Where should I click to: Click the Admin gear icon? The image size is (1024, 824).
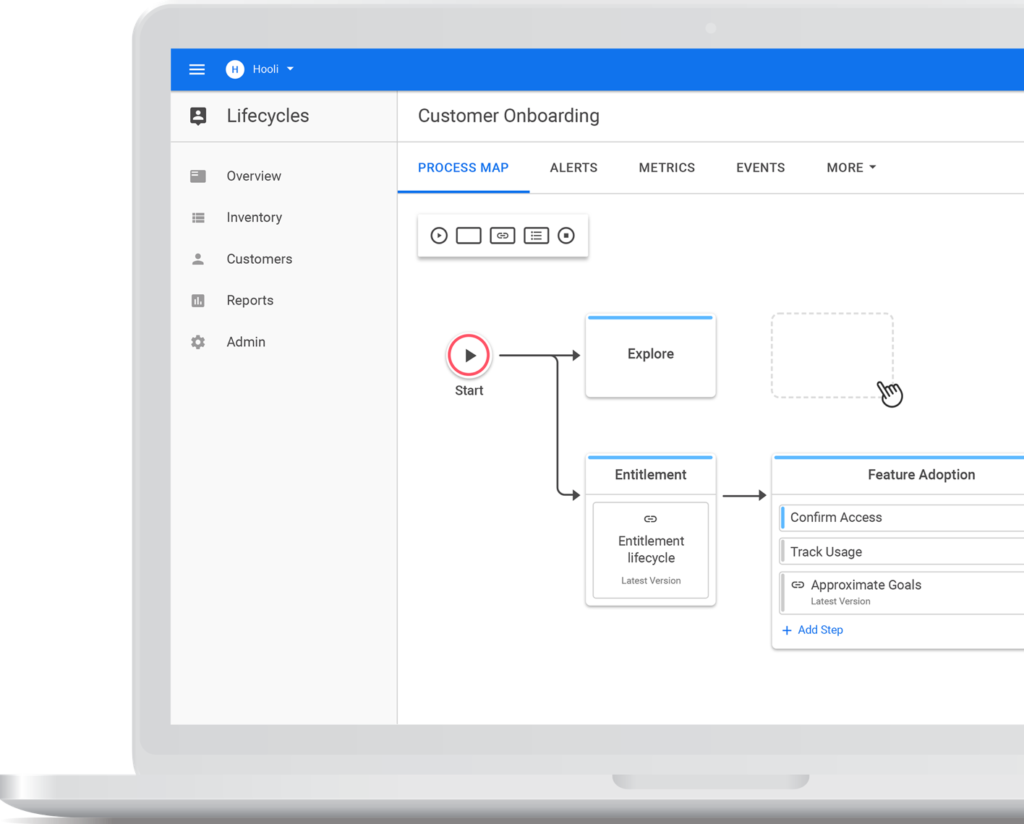click(198, 342)
